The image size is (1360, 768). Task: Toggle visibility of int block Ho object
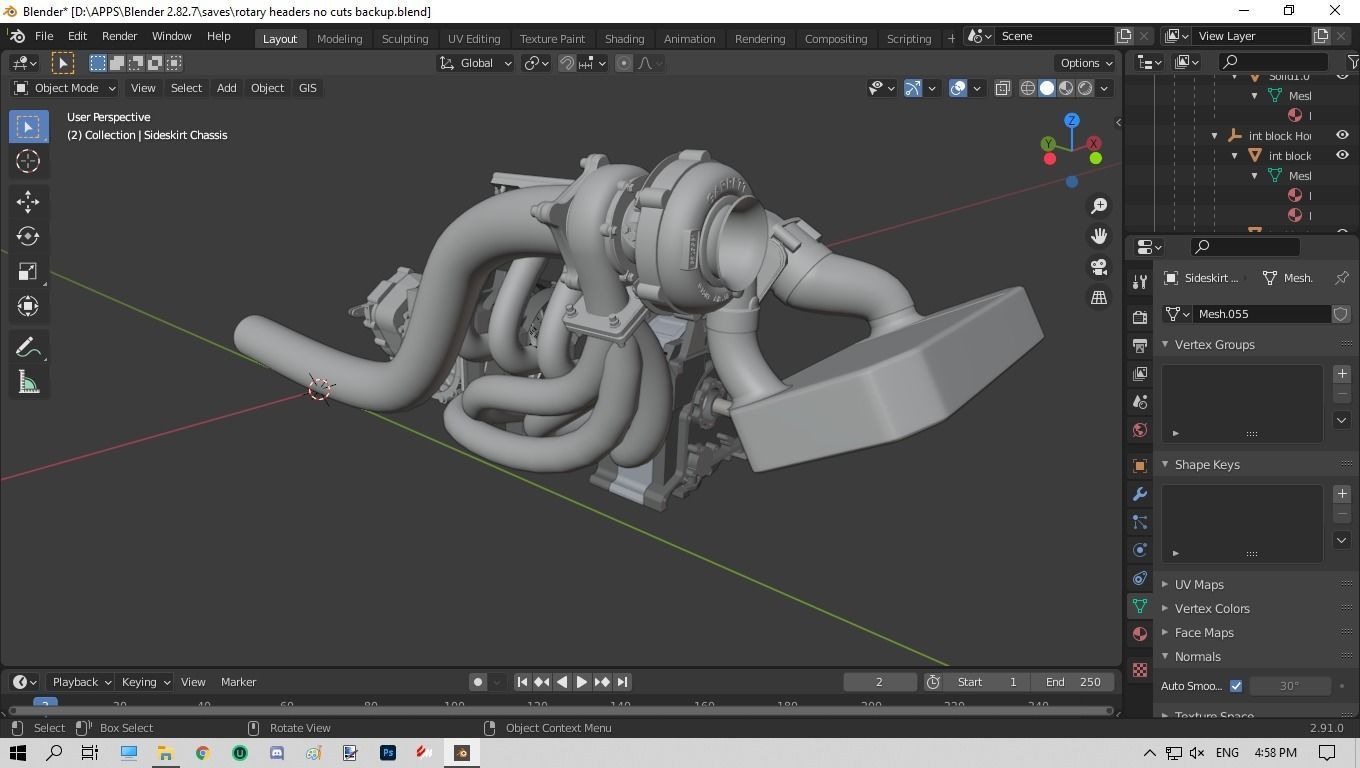tap(1342, 135)
